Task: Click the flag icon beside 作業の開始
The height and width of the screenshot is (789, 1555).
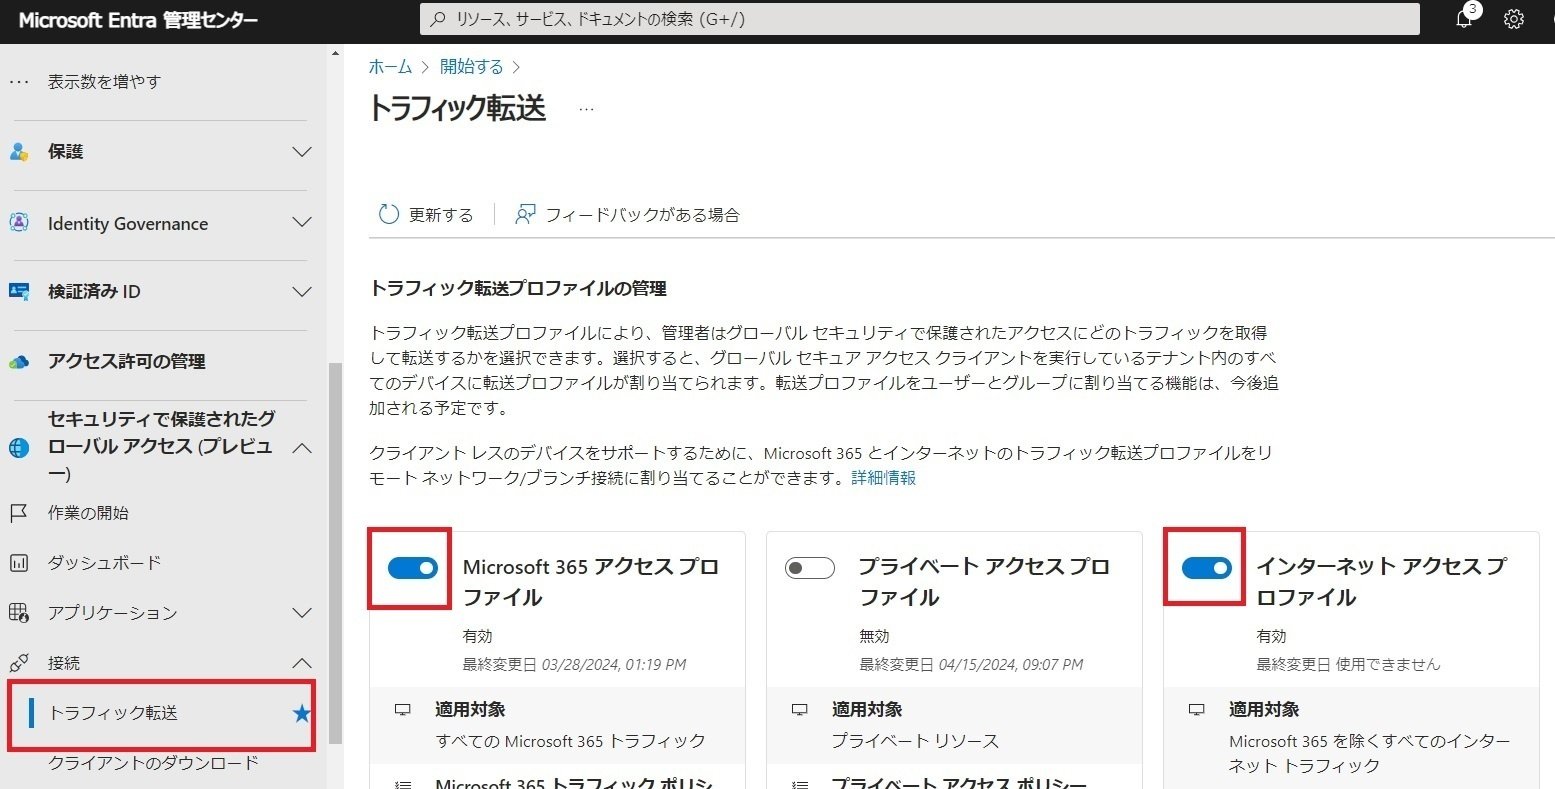Action: tap(18, 513)
